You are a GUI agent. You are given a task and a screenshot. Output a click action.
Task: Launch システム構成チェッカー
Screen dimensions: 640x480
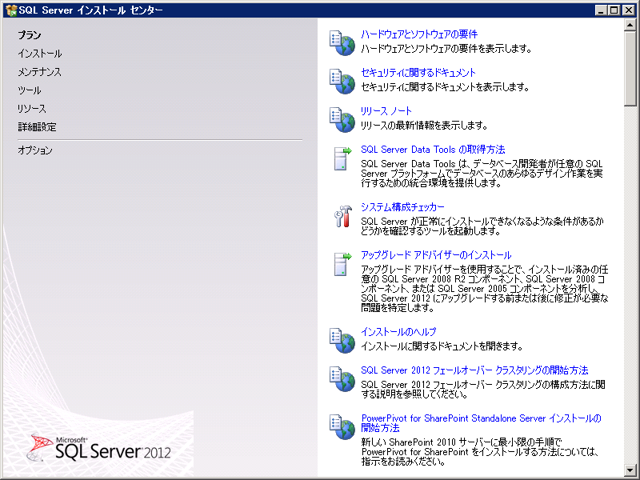click(402, 207)
